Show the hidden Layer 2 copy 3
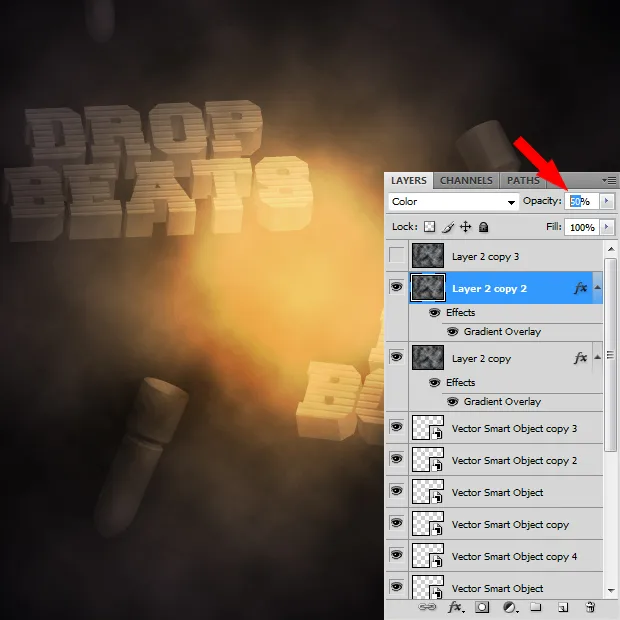The width and height of the screenshot is (620, 620). [x=397, y=256]
